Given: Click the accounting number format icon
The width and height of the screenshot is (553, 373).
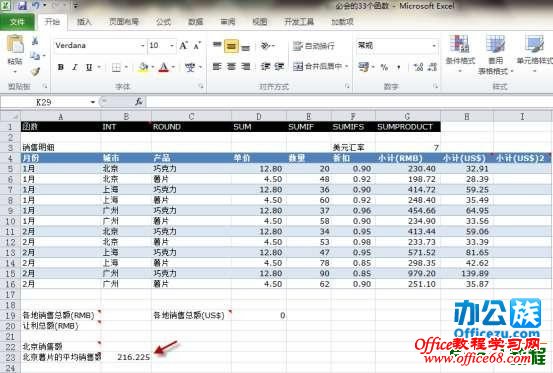Looking at the screenshot, I should (x=363, y=66).
